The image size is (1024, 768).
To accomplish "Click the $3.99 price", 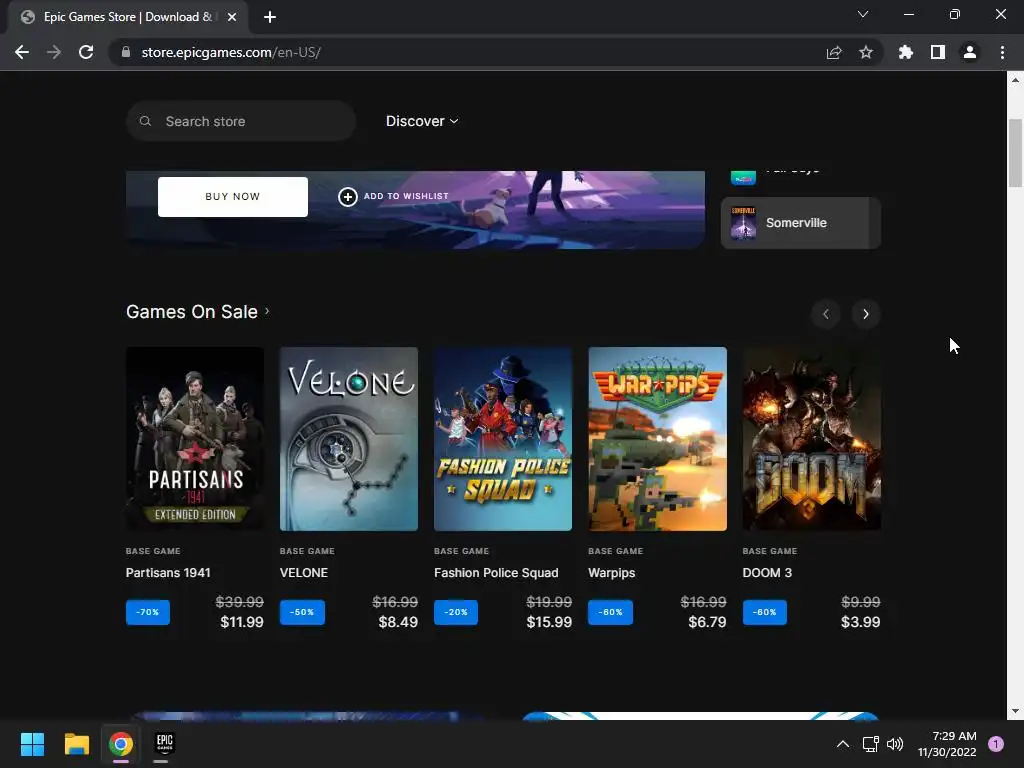I will pyautogui.click(x=861, y=622).
